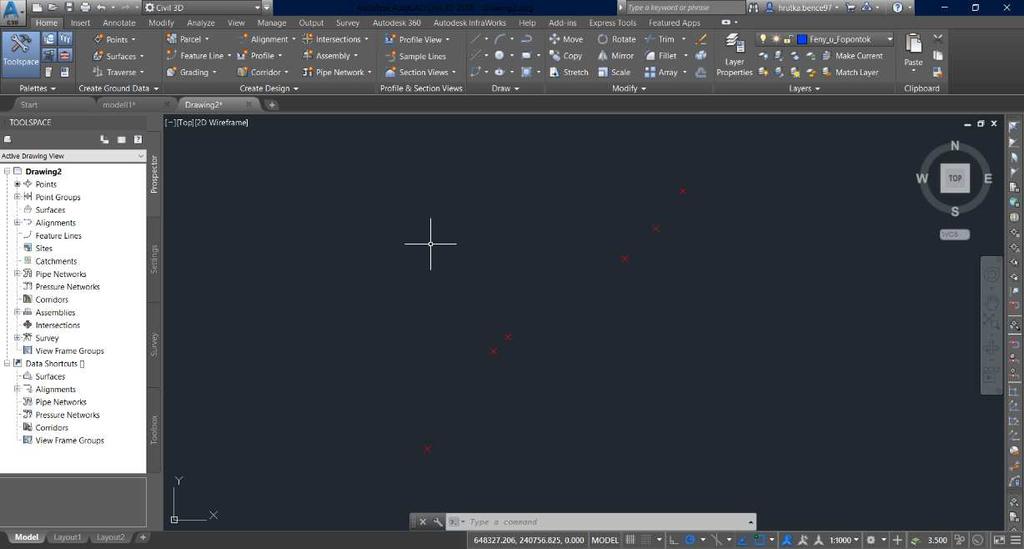Click the Trim tool
This screenshot has height=549, width=1024.
[x=660, y=39]
